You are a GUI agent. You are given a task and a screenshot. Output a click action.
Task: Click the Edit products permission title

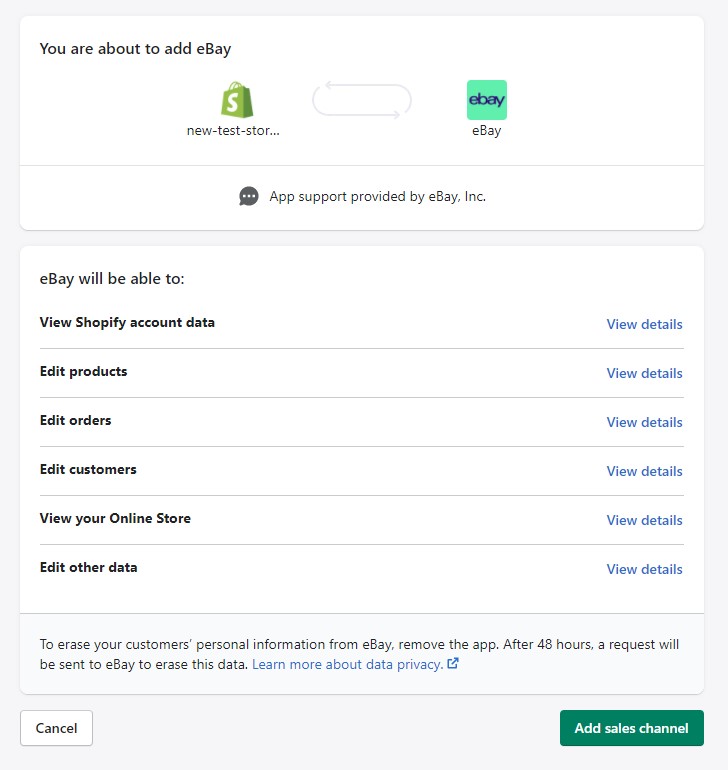pyautogui.click(x=84, y=371)
